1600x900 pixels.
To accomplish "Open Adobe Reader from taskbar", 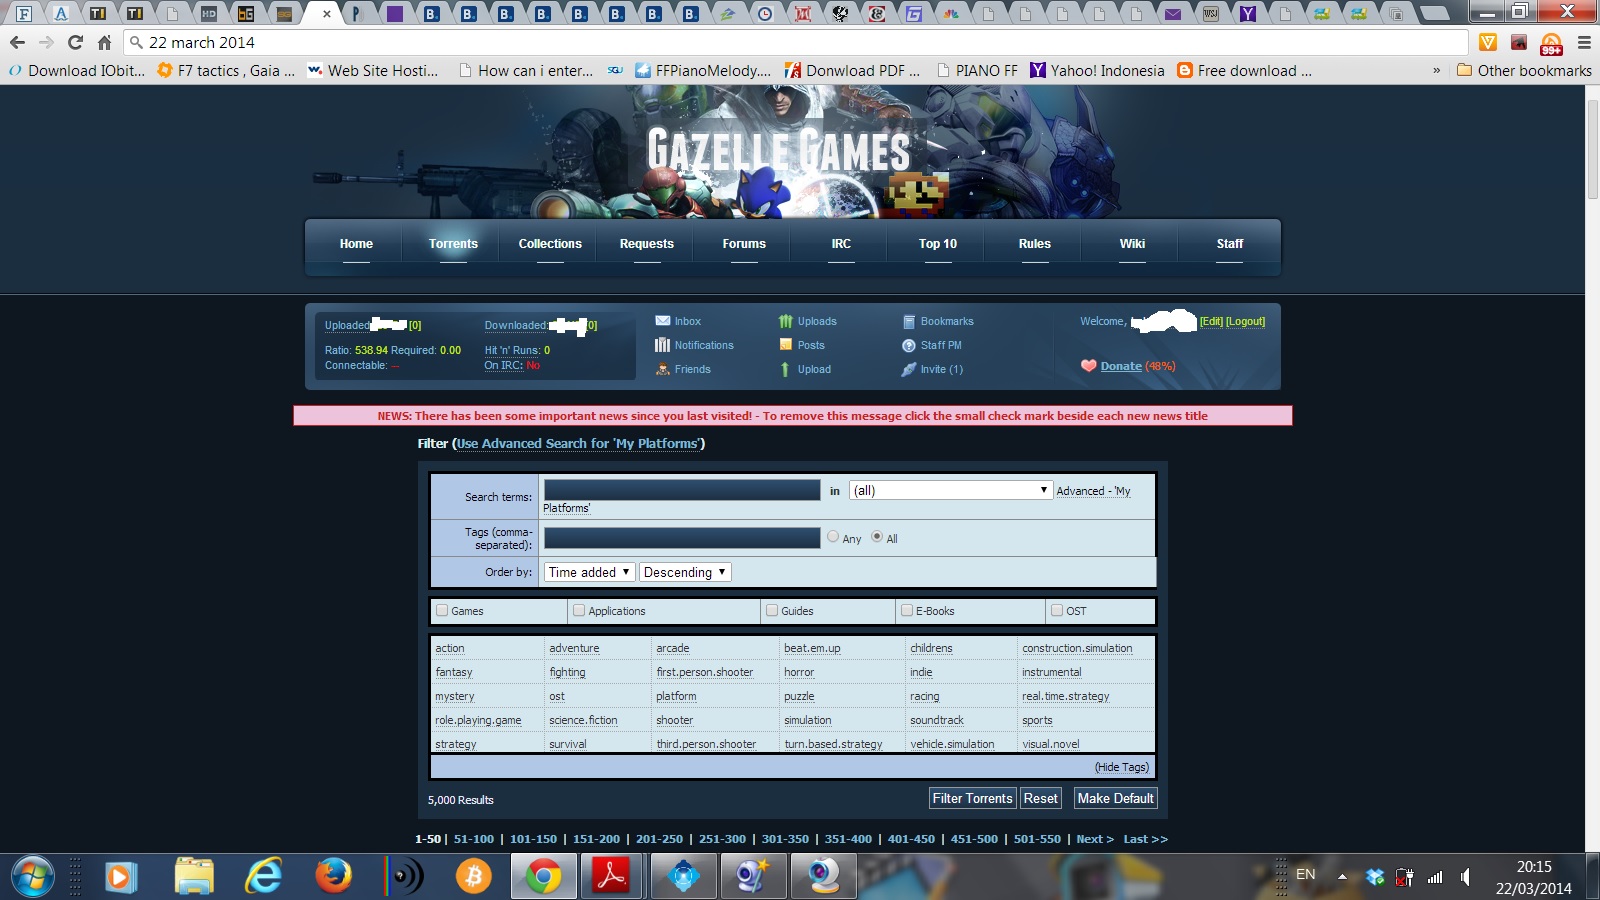I will click(x=611, y=877).
